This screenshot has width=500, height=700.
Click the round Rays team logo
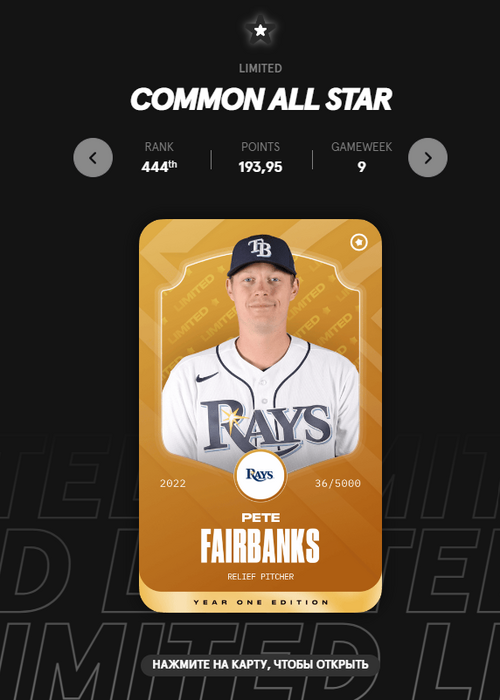click(260, 475)
